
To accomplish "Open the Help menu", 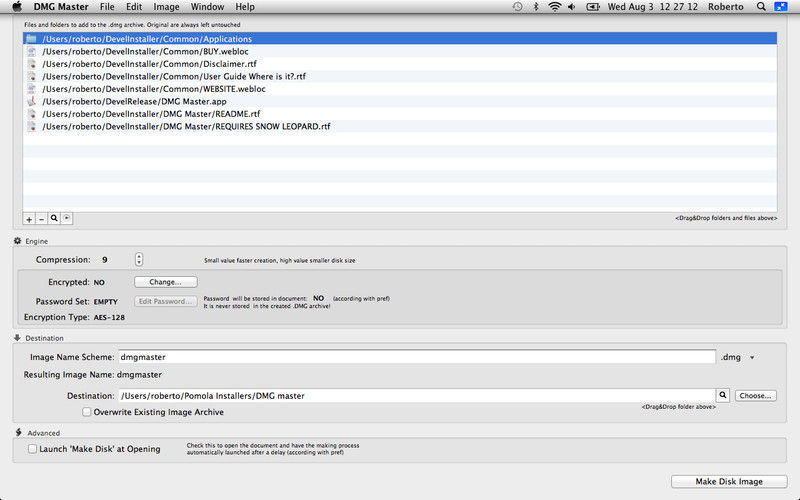I will click(245, 7).
